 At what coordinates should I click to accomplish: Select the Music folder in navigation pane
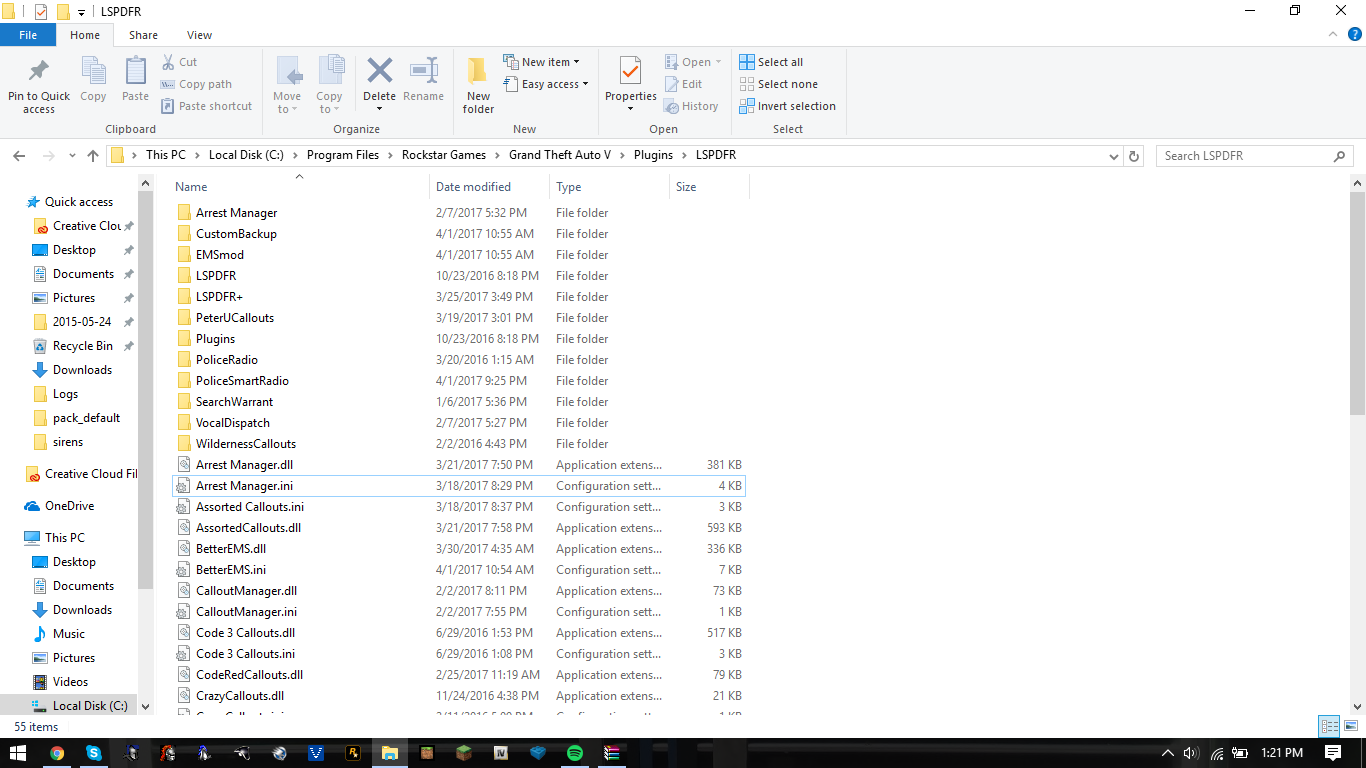69,634
